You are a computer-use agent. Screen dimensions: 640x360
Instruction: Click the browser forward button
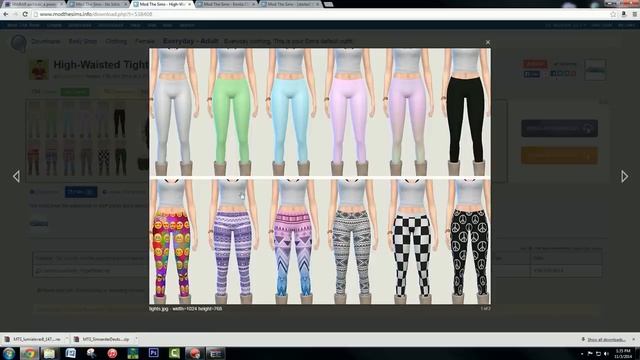15,14
